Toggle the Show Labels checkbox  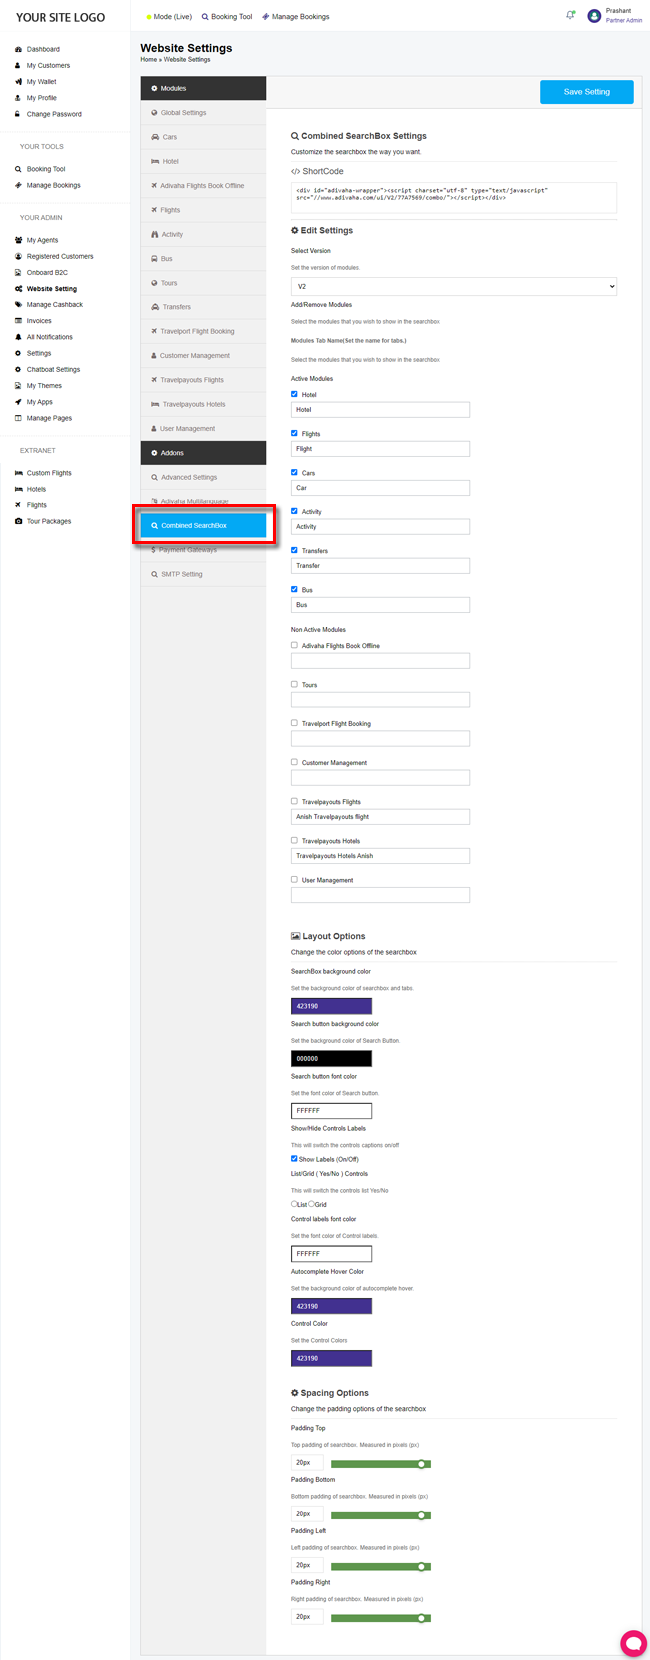[294, 1159]
